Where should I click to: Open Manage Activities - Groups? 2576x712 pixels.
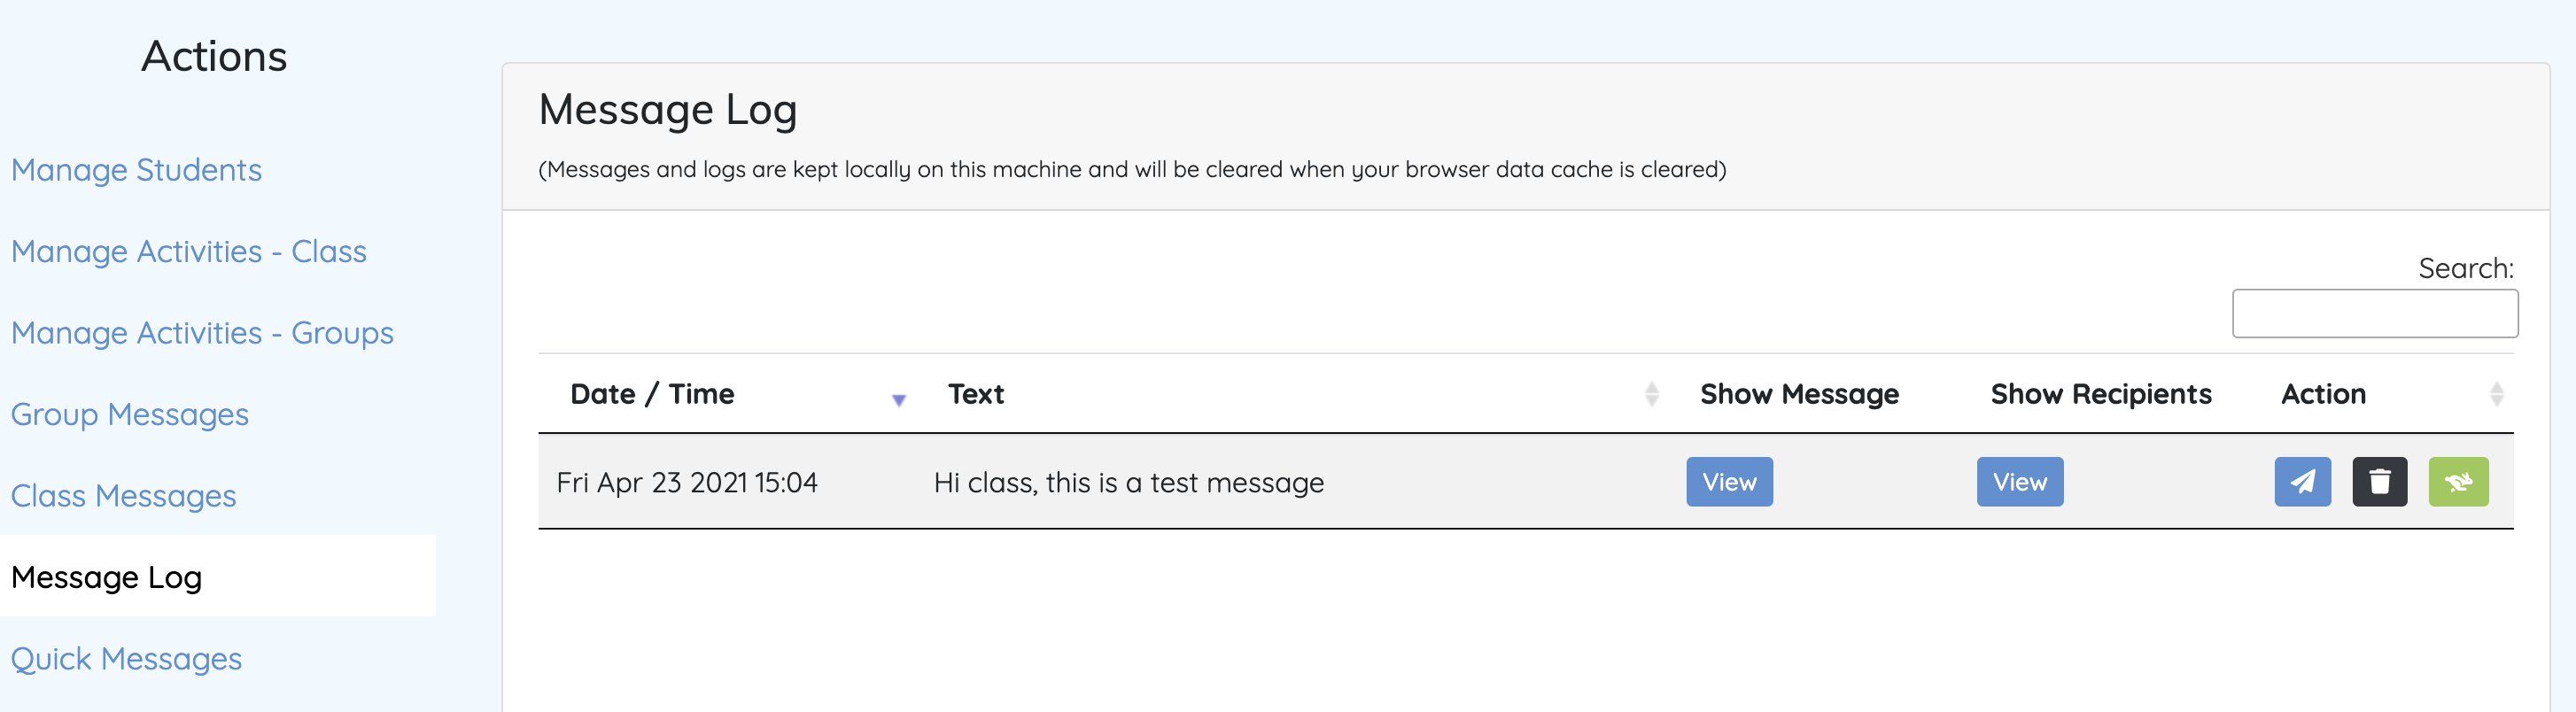pos(202,333)
